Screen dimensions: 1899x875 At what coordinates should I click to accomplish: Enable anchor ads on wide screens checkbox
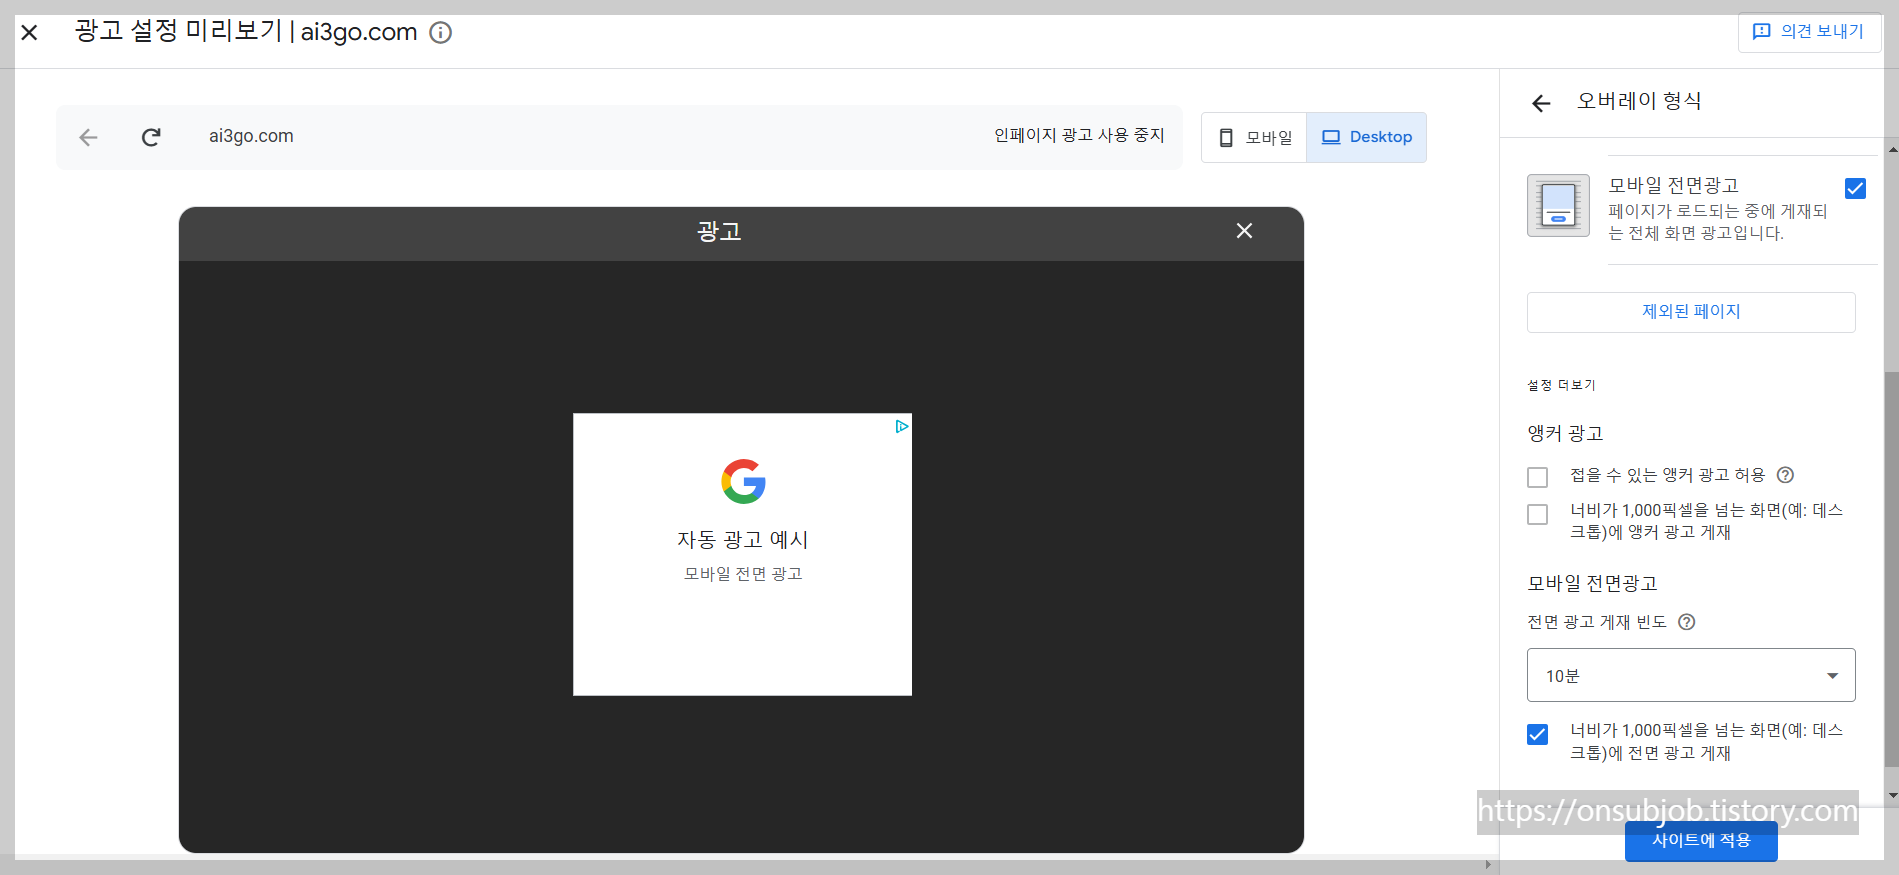click(1538, 514)
